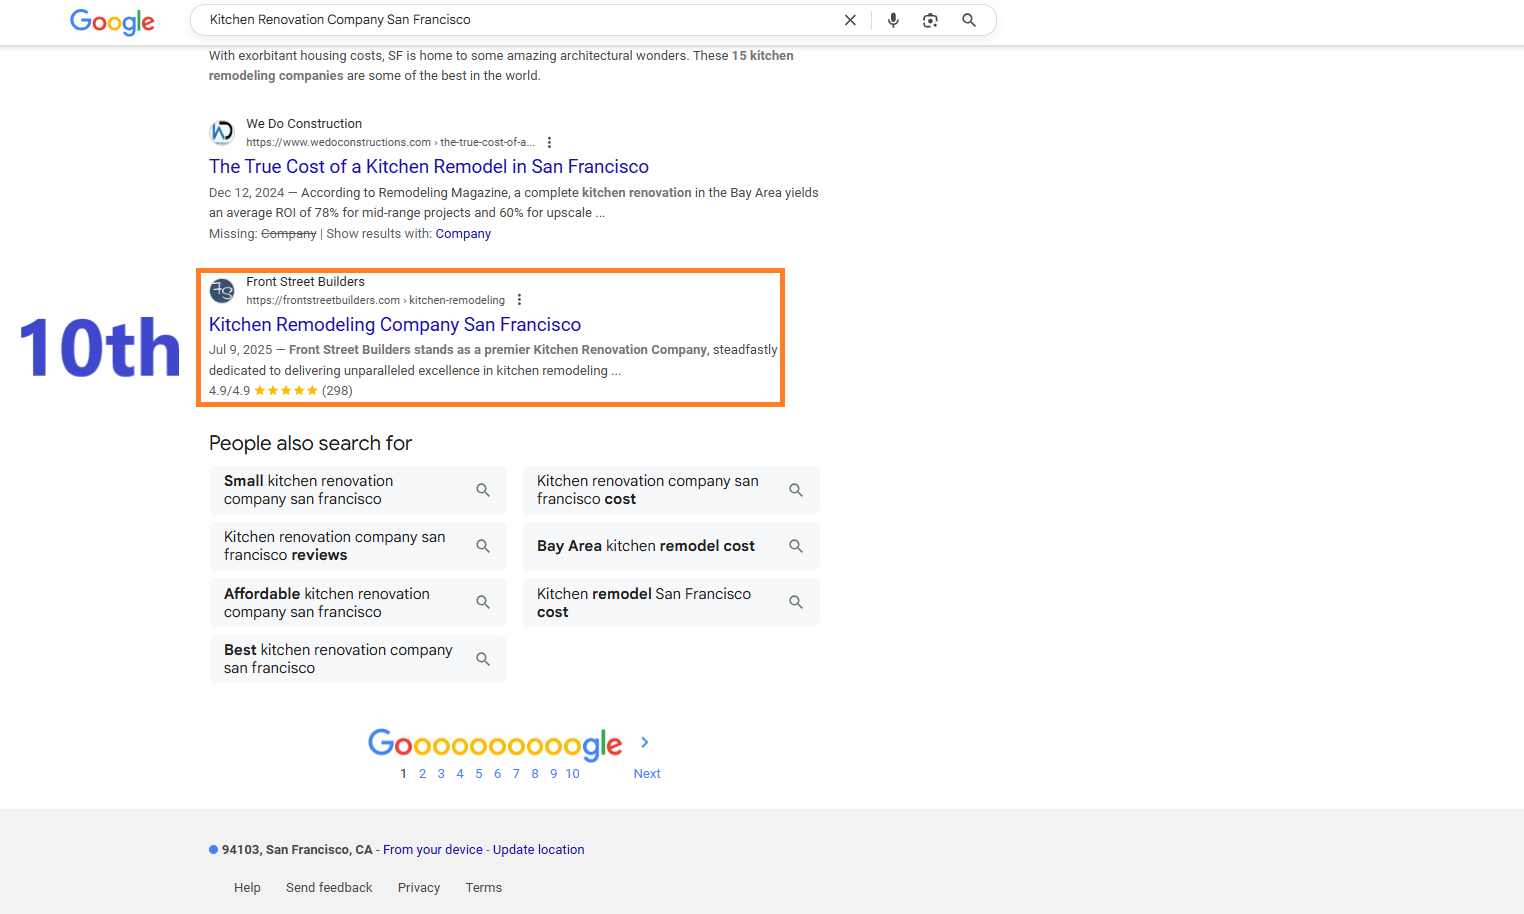The height and width of the screenshot is (914, 1524).
Task: Click search icon beside 'Kitchen remodel San Francisco cost'
Action: pyautogui.click(x=796, y=602)
